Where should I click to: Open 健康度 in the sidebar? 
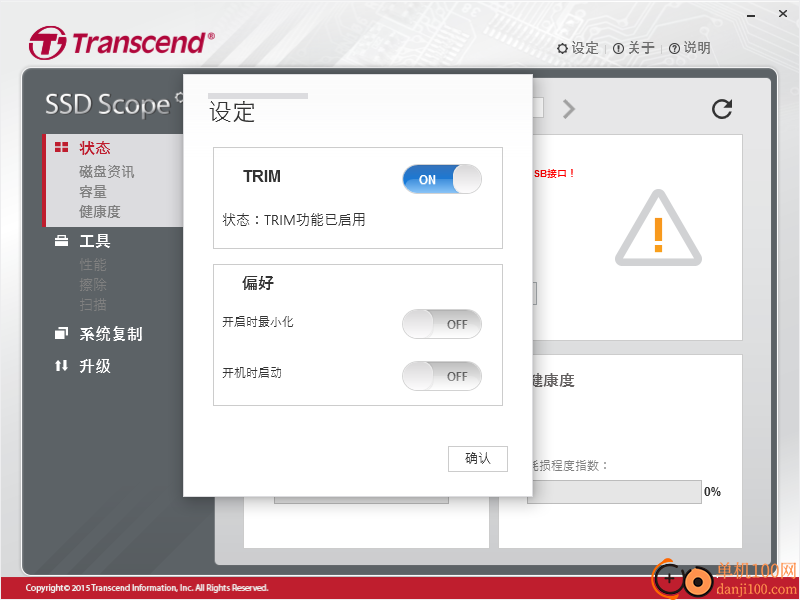[x=100, y=211]
